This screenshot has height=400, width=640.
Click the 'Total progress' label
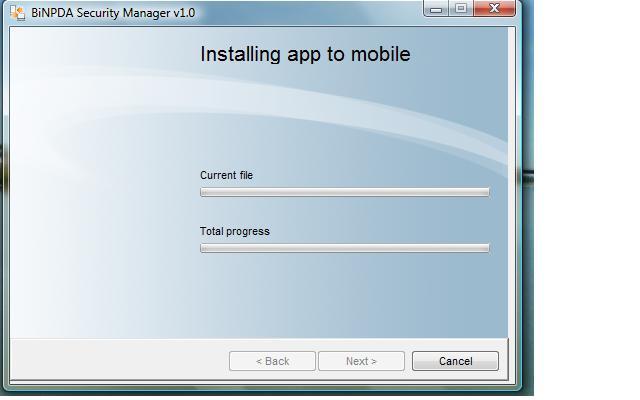[234, 231]
